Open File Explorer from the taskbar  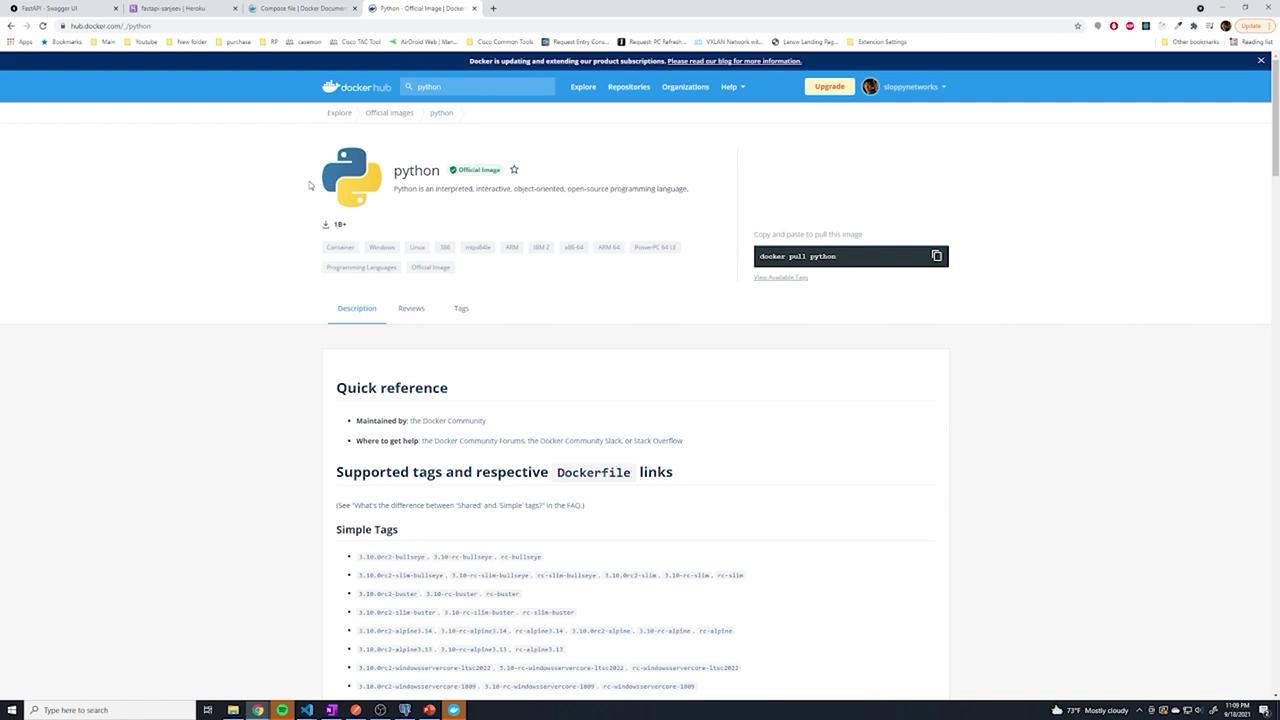point(233,710)
